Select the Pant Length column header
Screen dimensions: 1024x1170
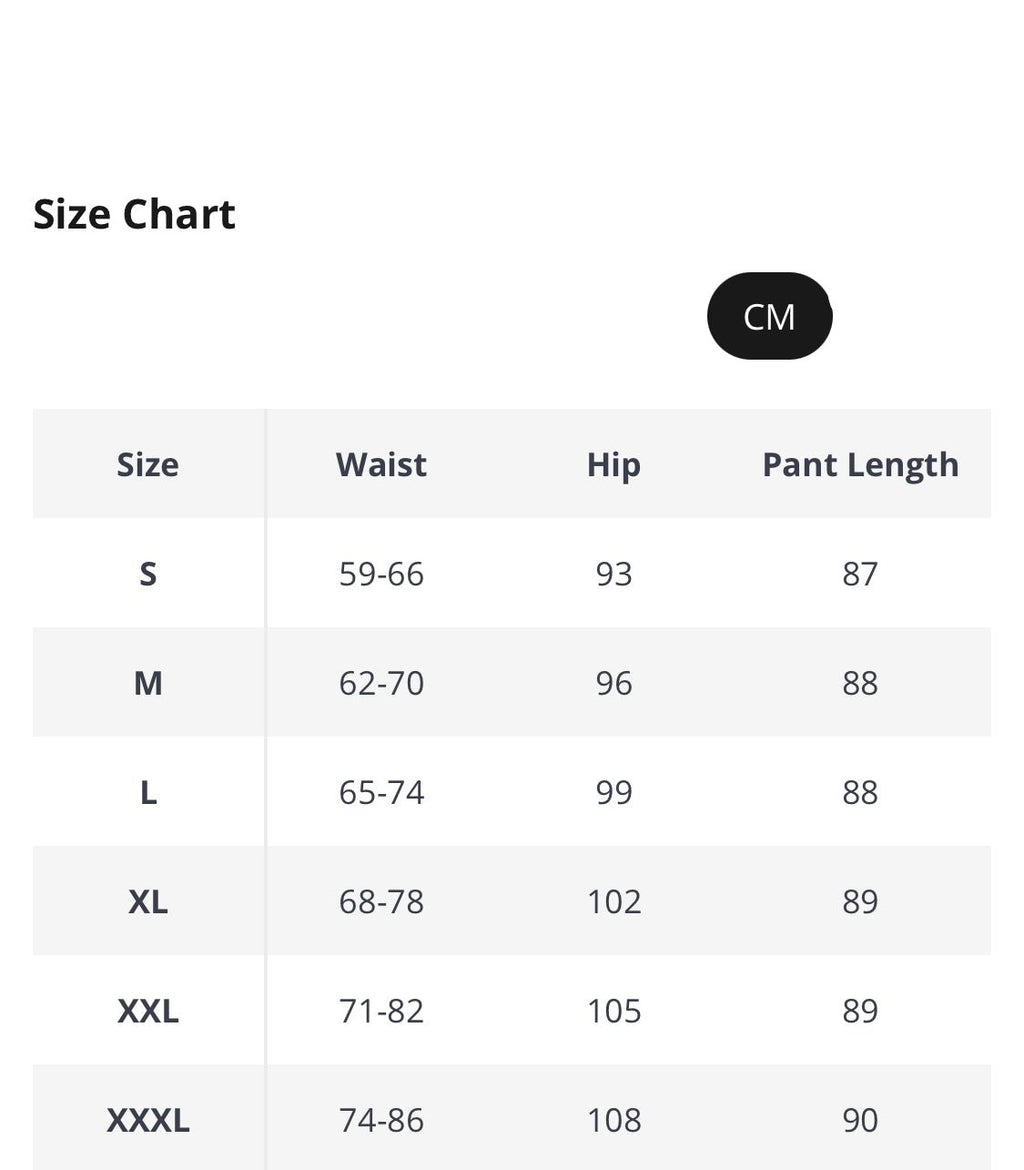(x=860, y=464)
